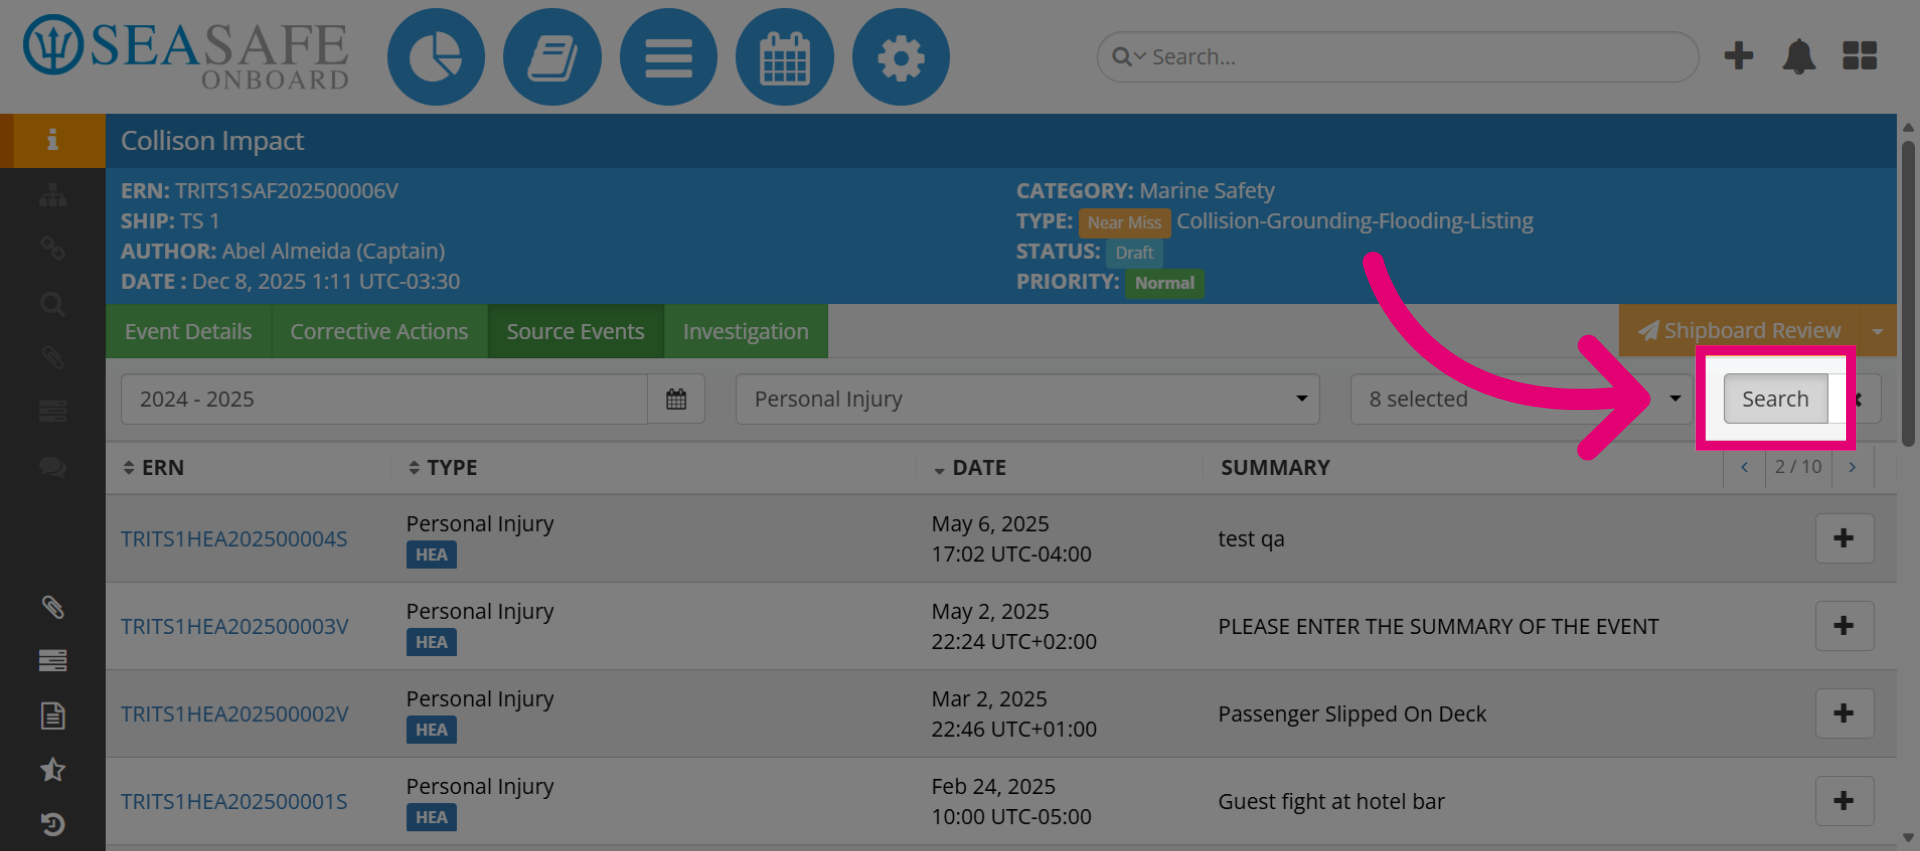
Task: Click the 2024 - 2025 date range field
Action: tap(384, 399)
